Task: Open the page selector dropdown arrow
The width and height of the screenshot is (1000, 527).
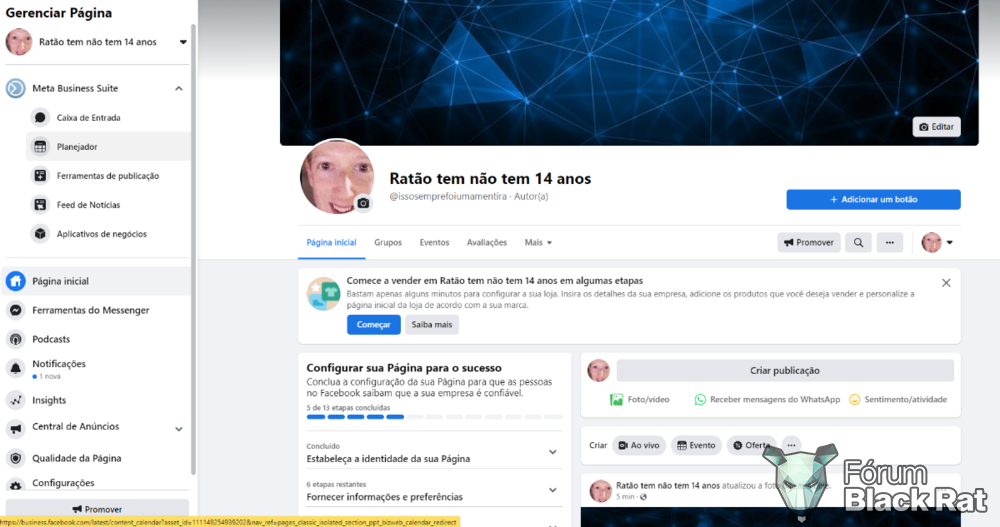Action: coord(183,42)
